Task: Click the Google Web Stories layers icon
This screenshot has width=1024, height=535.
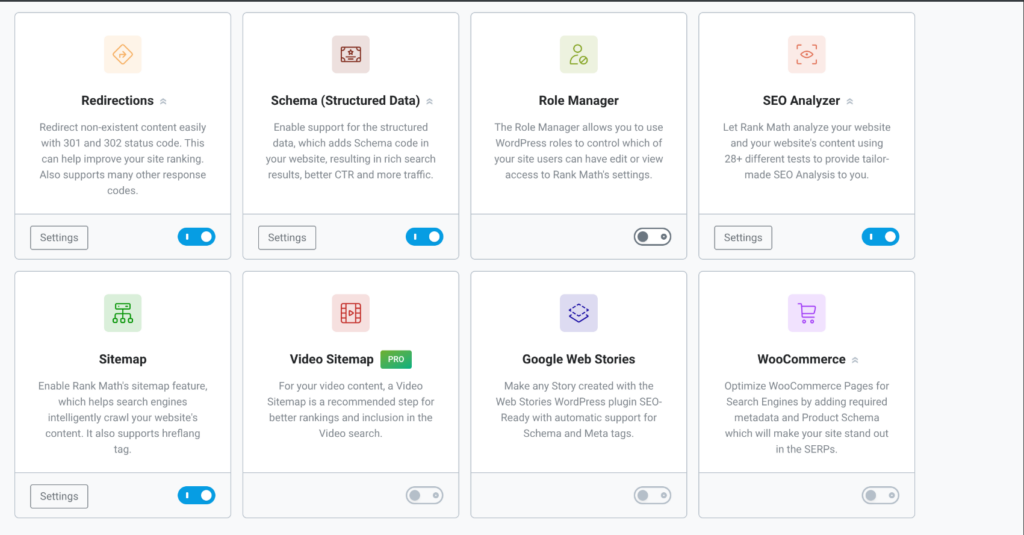Action: [579, 313]
